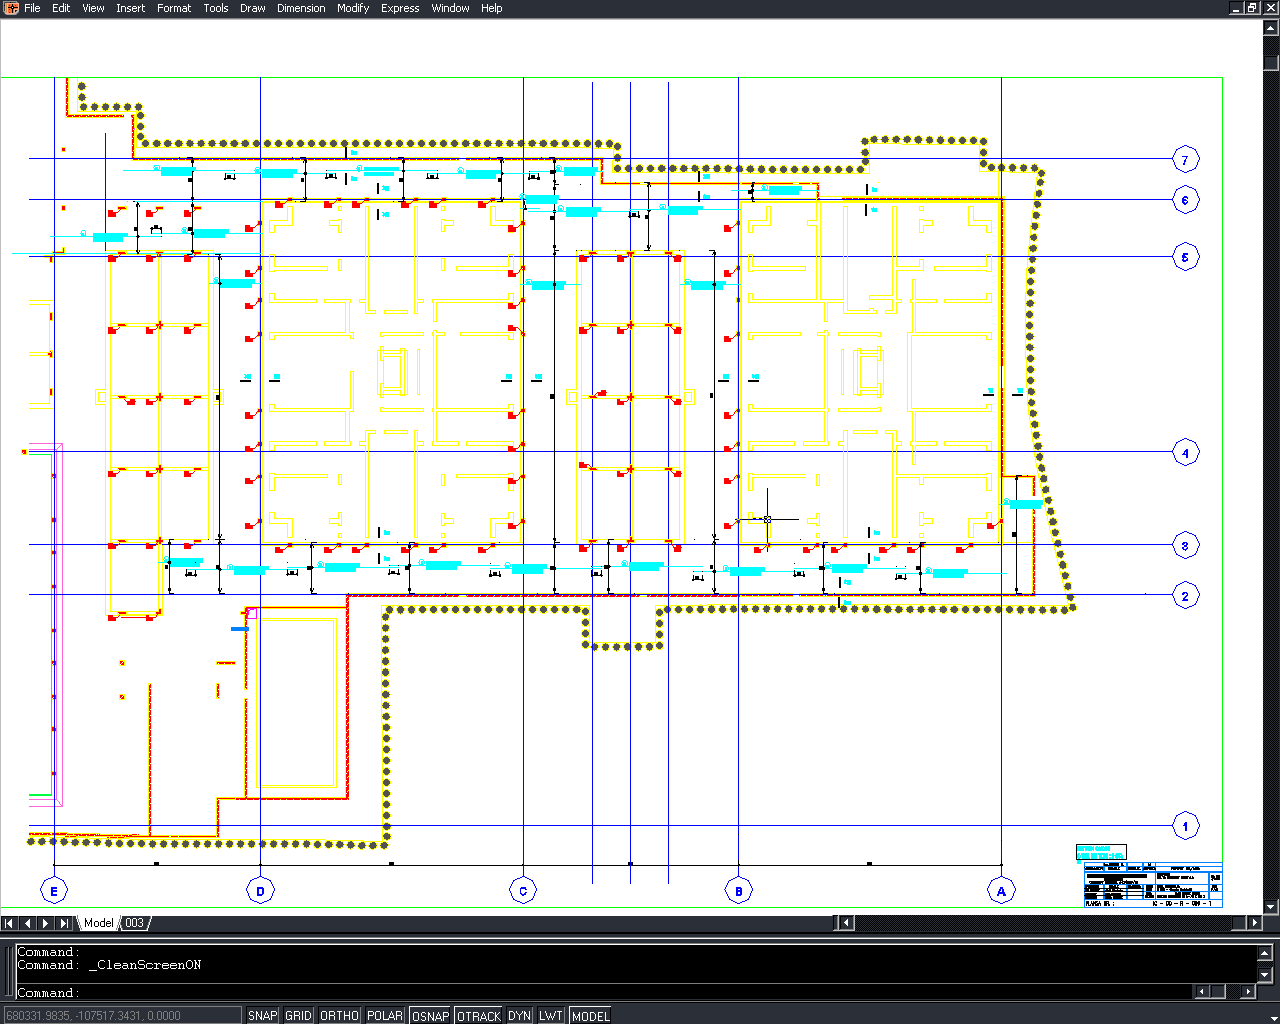Image resolution: width=1280 pixels, height=1024 pixels.
Task: Open the File menu
Action: point(32,8)
